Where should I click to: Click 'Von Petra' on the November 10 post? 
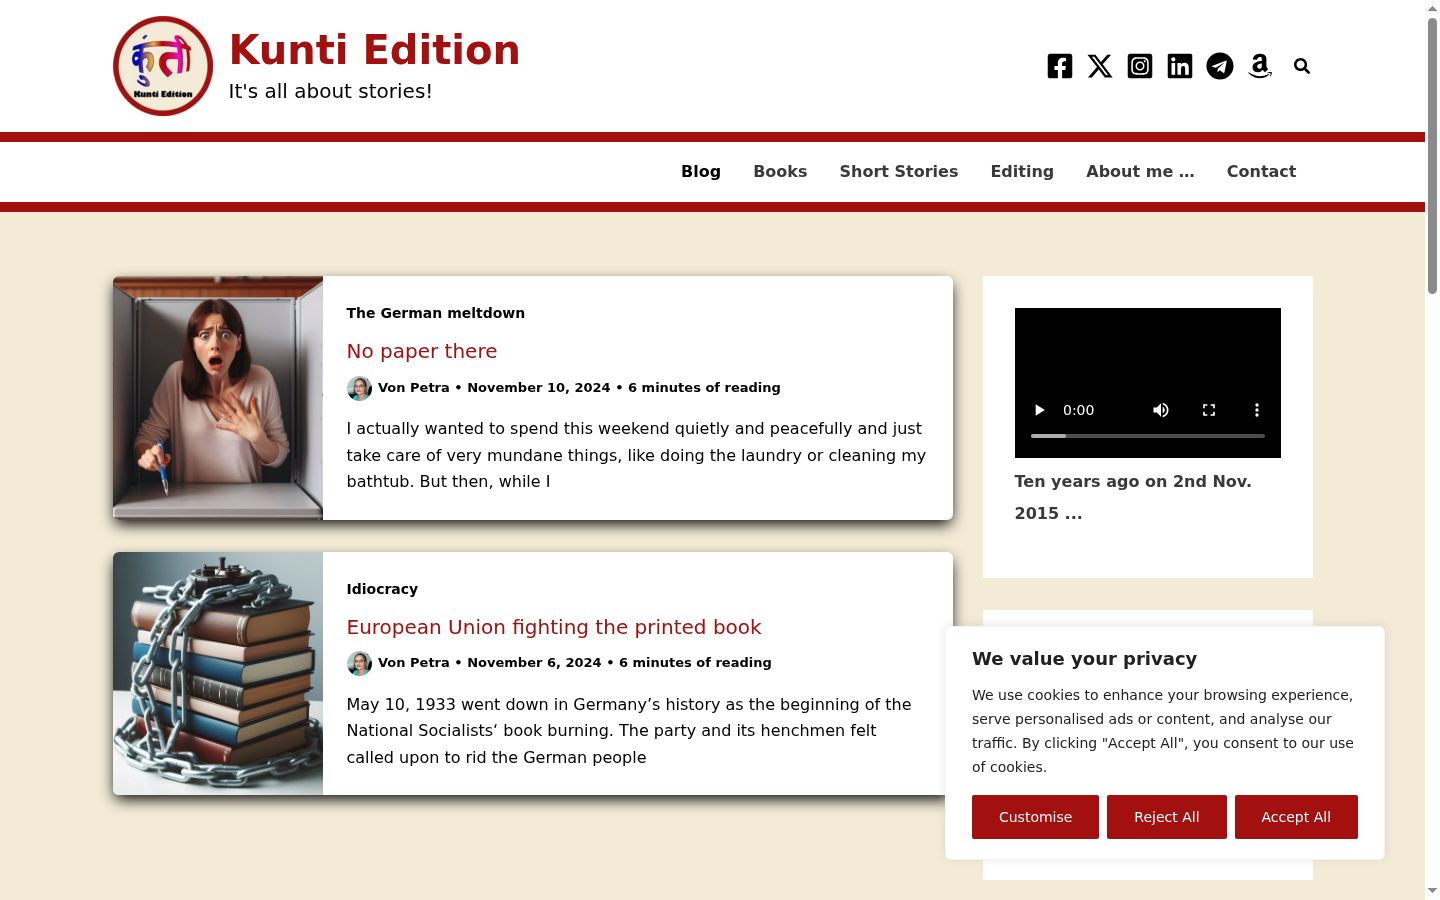pos(414,388)
